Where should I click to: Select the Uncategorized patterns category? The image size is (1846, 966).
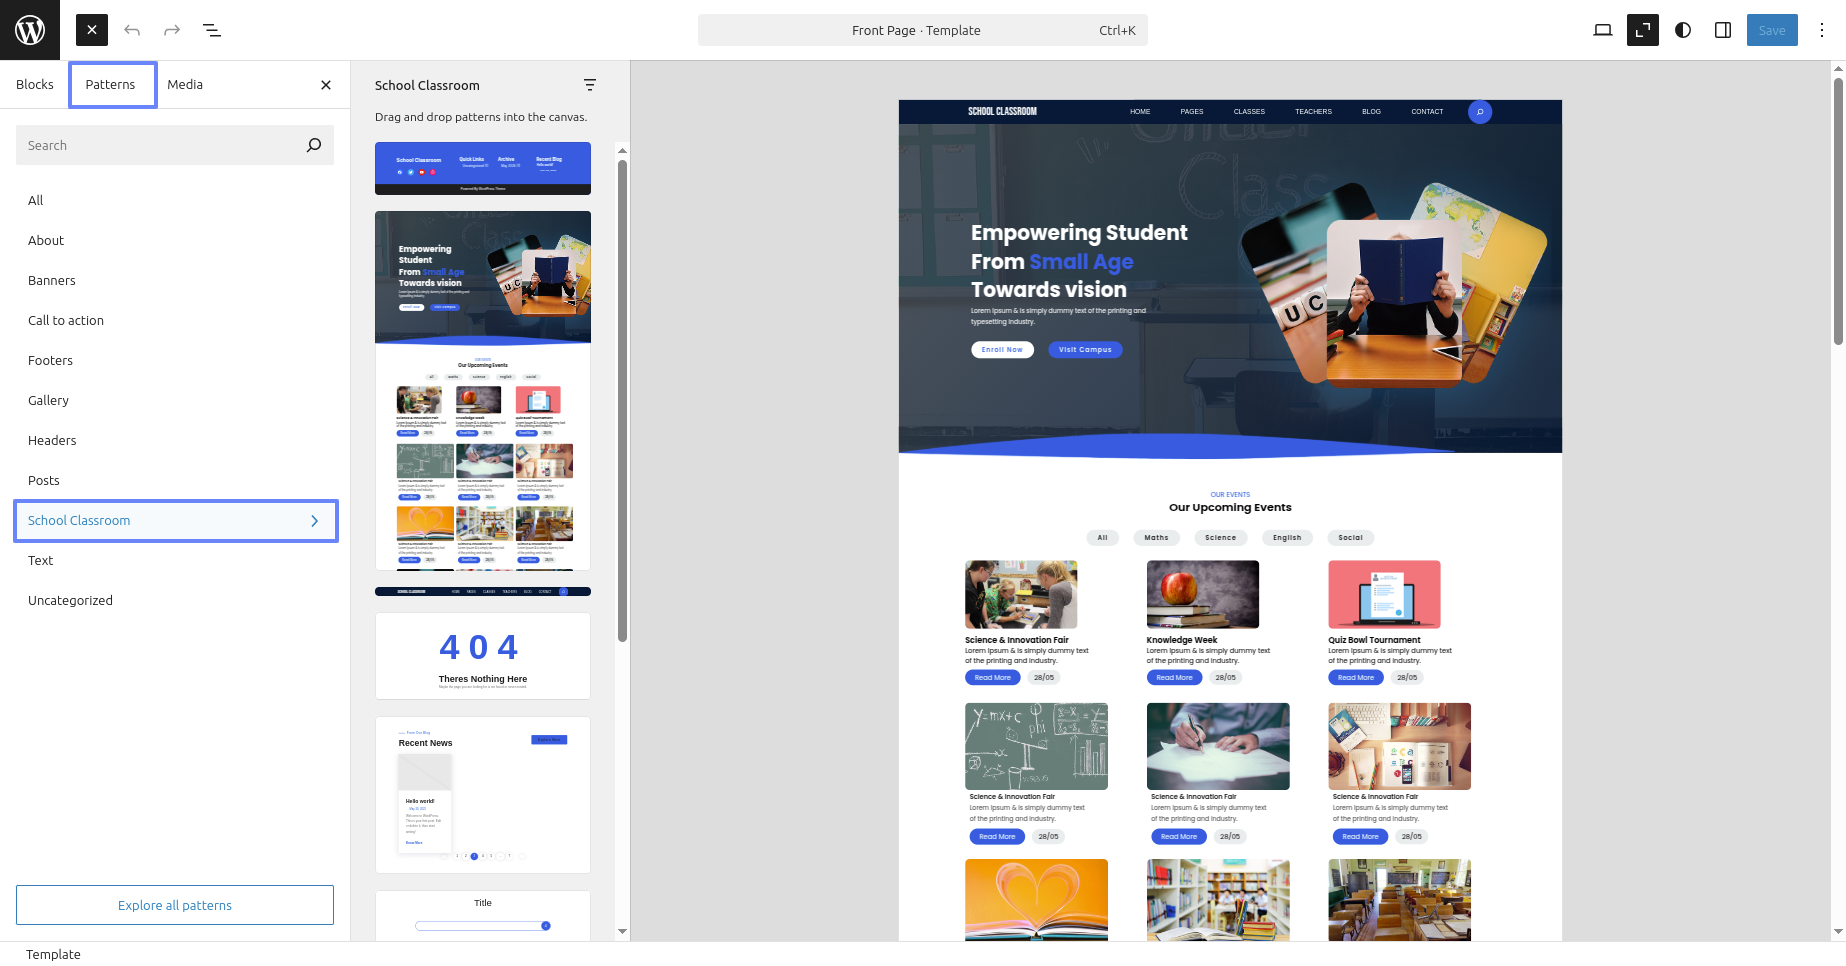point(175,600)
